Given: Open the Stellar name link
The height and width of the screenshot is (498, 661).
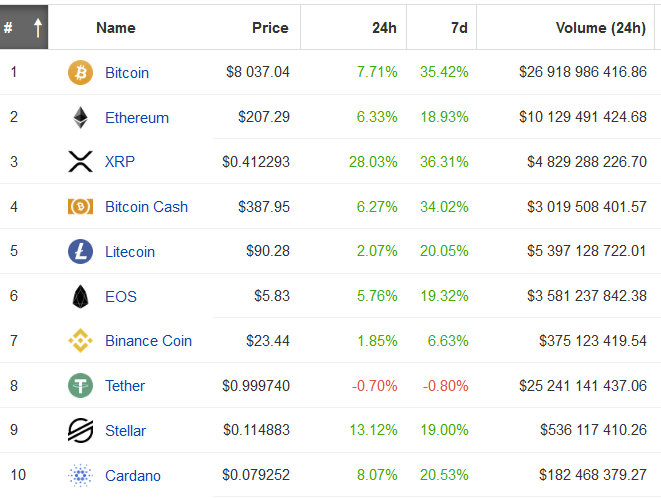Looking at the screenshot, I should click(x=125, y=431).
